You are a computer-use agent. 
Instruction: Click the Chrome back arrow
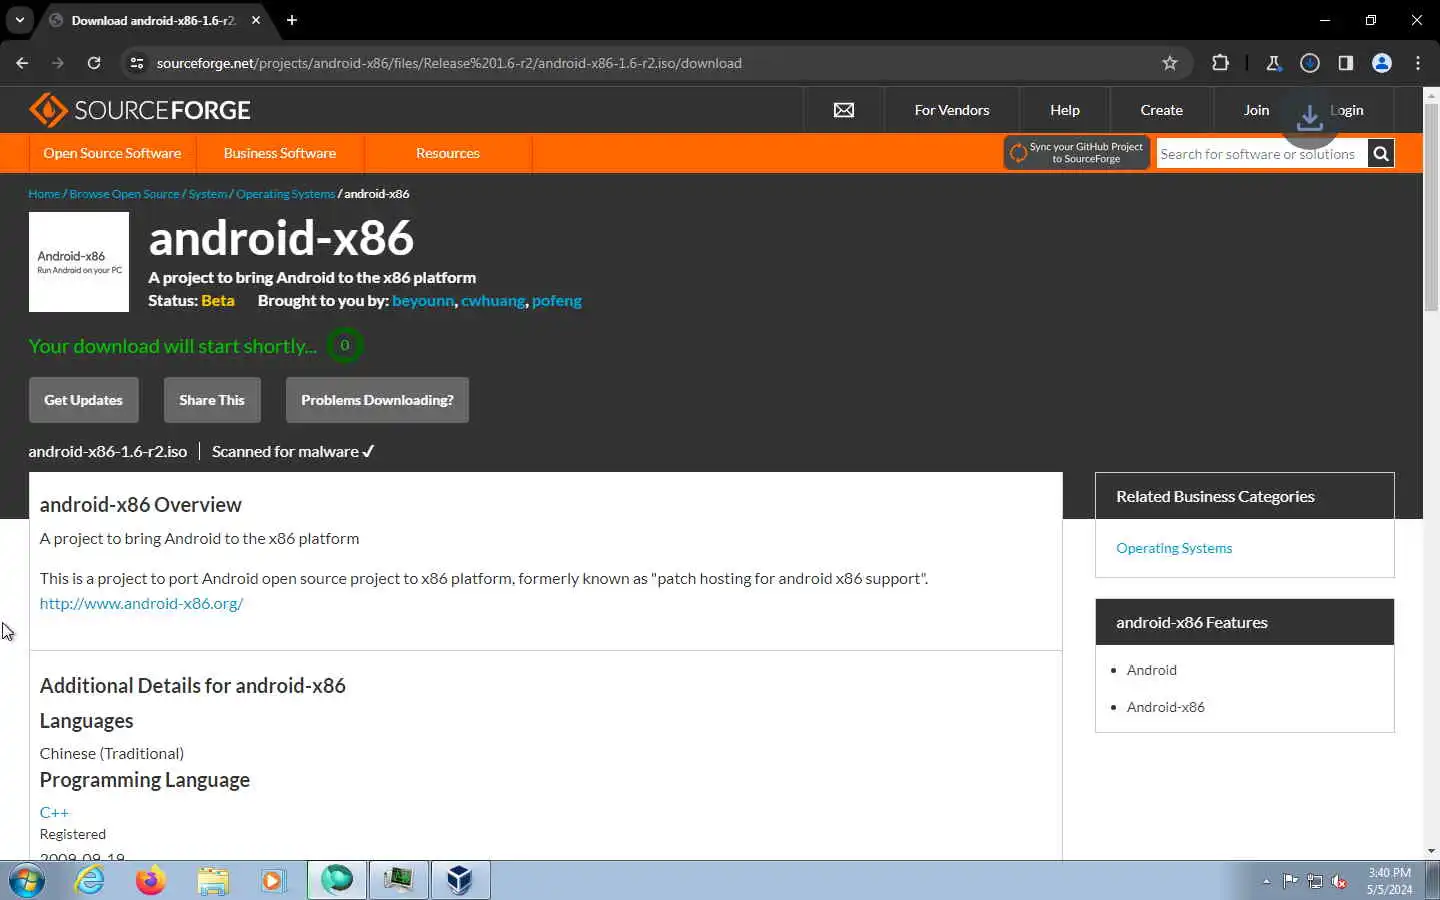click(x=22, y=63)
